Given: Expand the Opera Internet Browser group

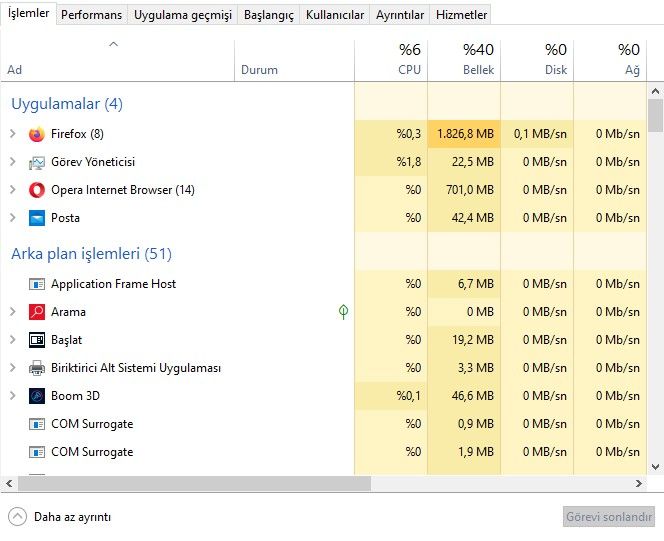Looking at the screenshot, I should pyautogui.click(x=12, y=190).
